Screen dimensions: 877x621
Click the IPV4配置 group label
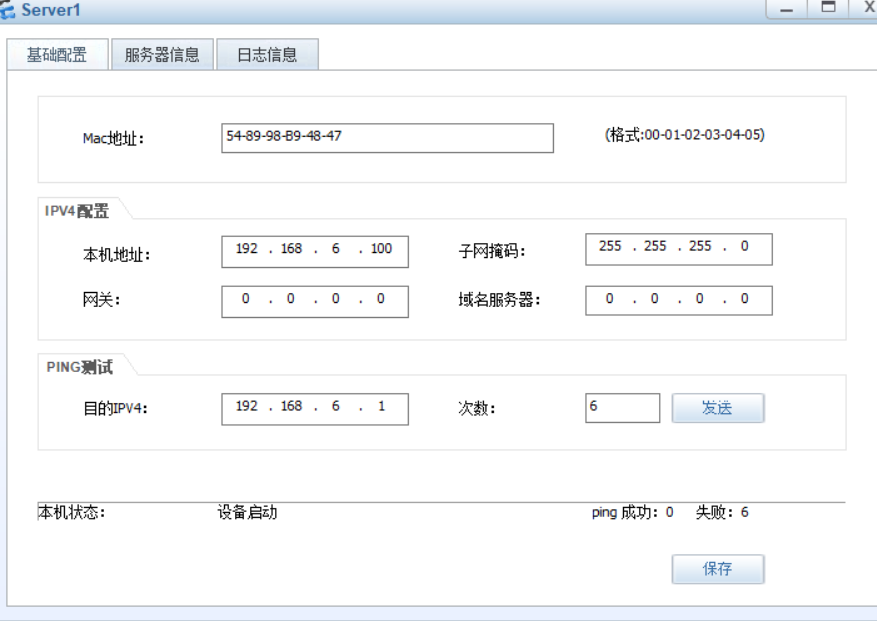pos(77,211)
